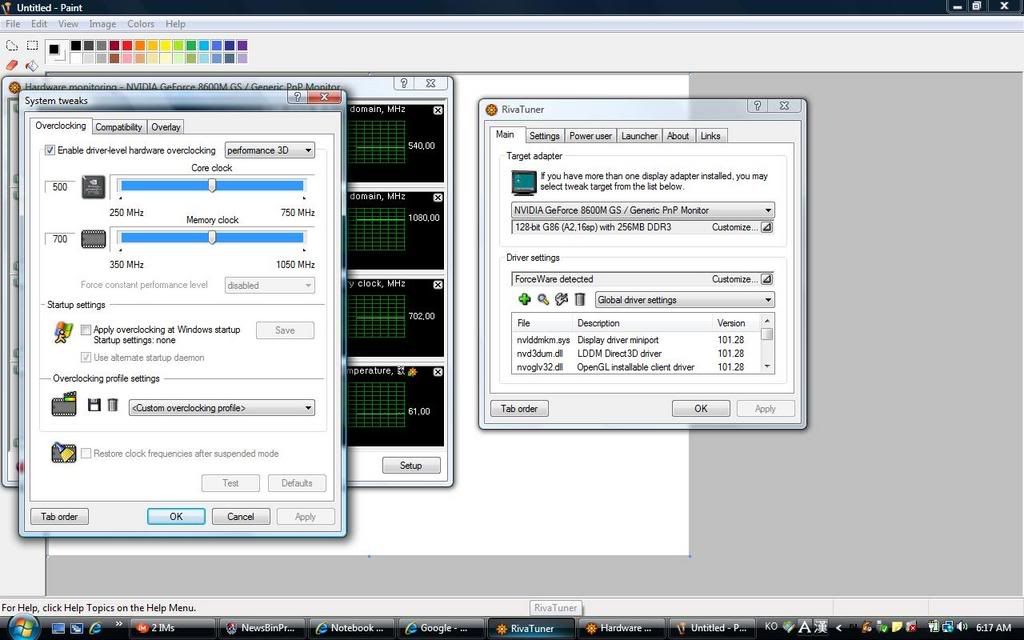Save overclocking profile with the floppy icon
This screenshot has width=1024, height=640.
(94, 405)
